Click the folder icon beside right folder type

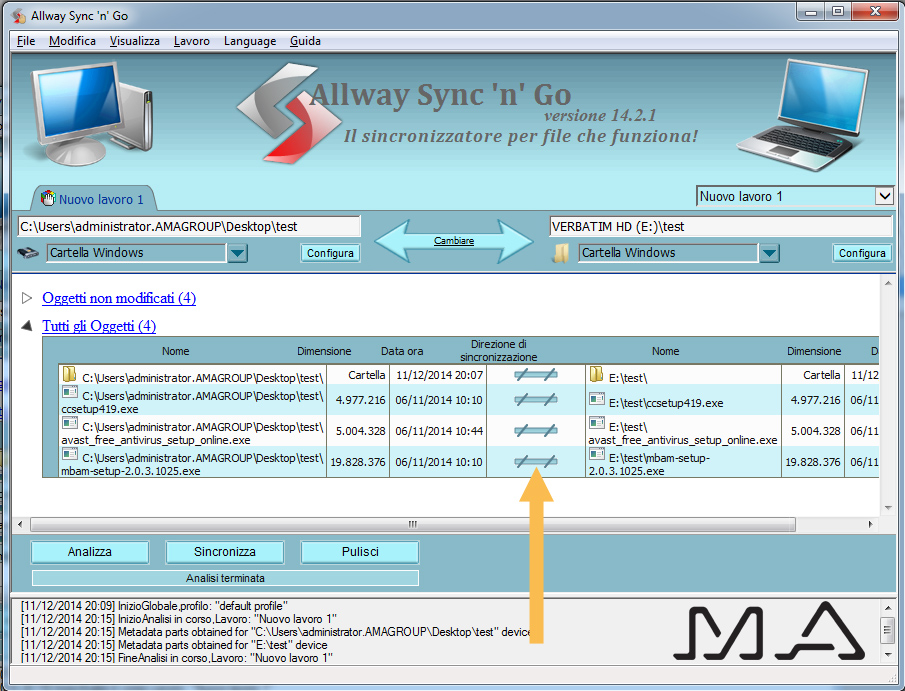pyautogui.click(x=560, y=253)
